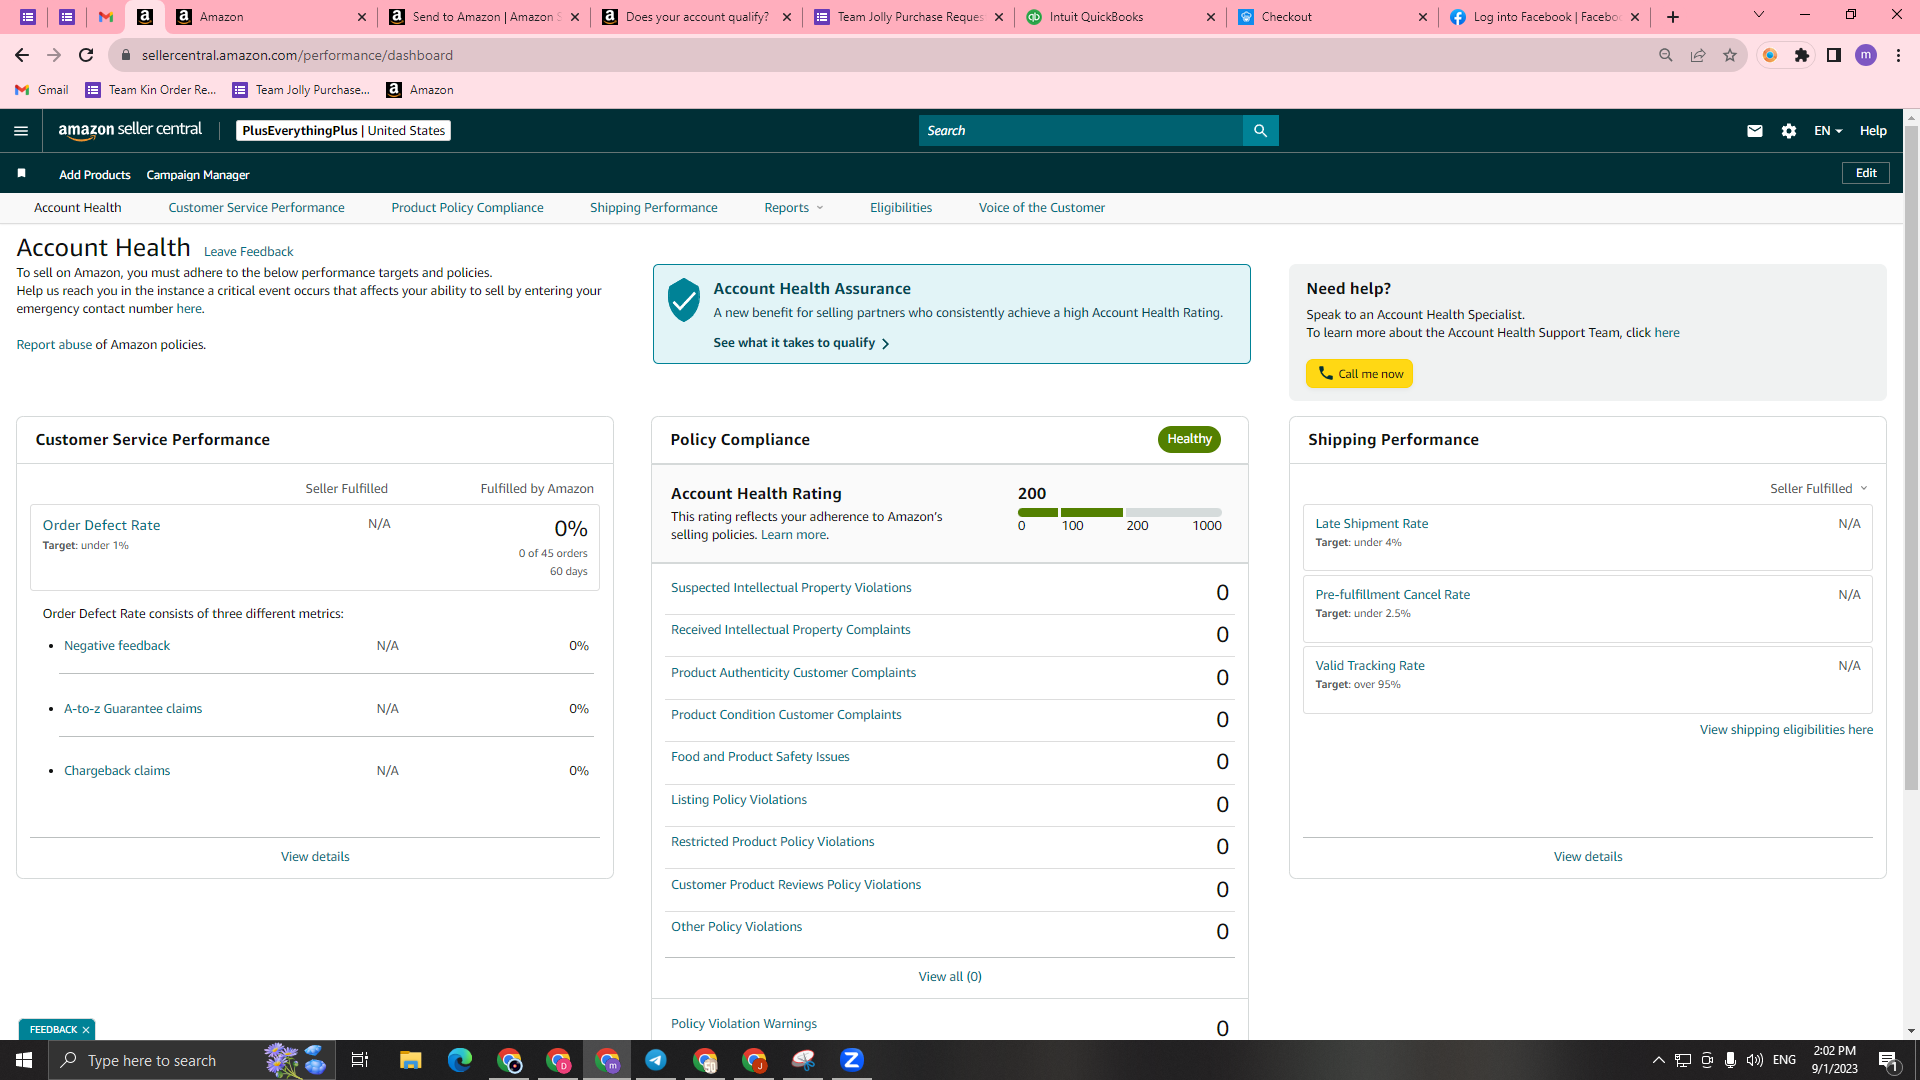The width and height of the screenshot is (1920, 1080).
Task: Open the Gmail pinned tab
Action: pos(106,17)
